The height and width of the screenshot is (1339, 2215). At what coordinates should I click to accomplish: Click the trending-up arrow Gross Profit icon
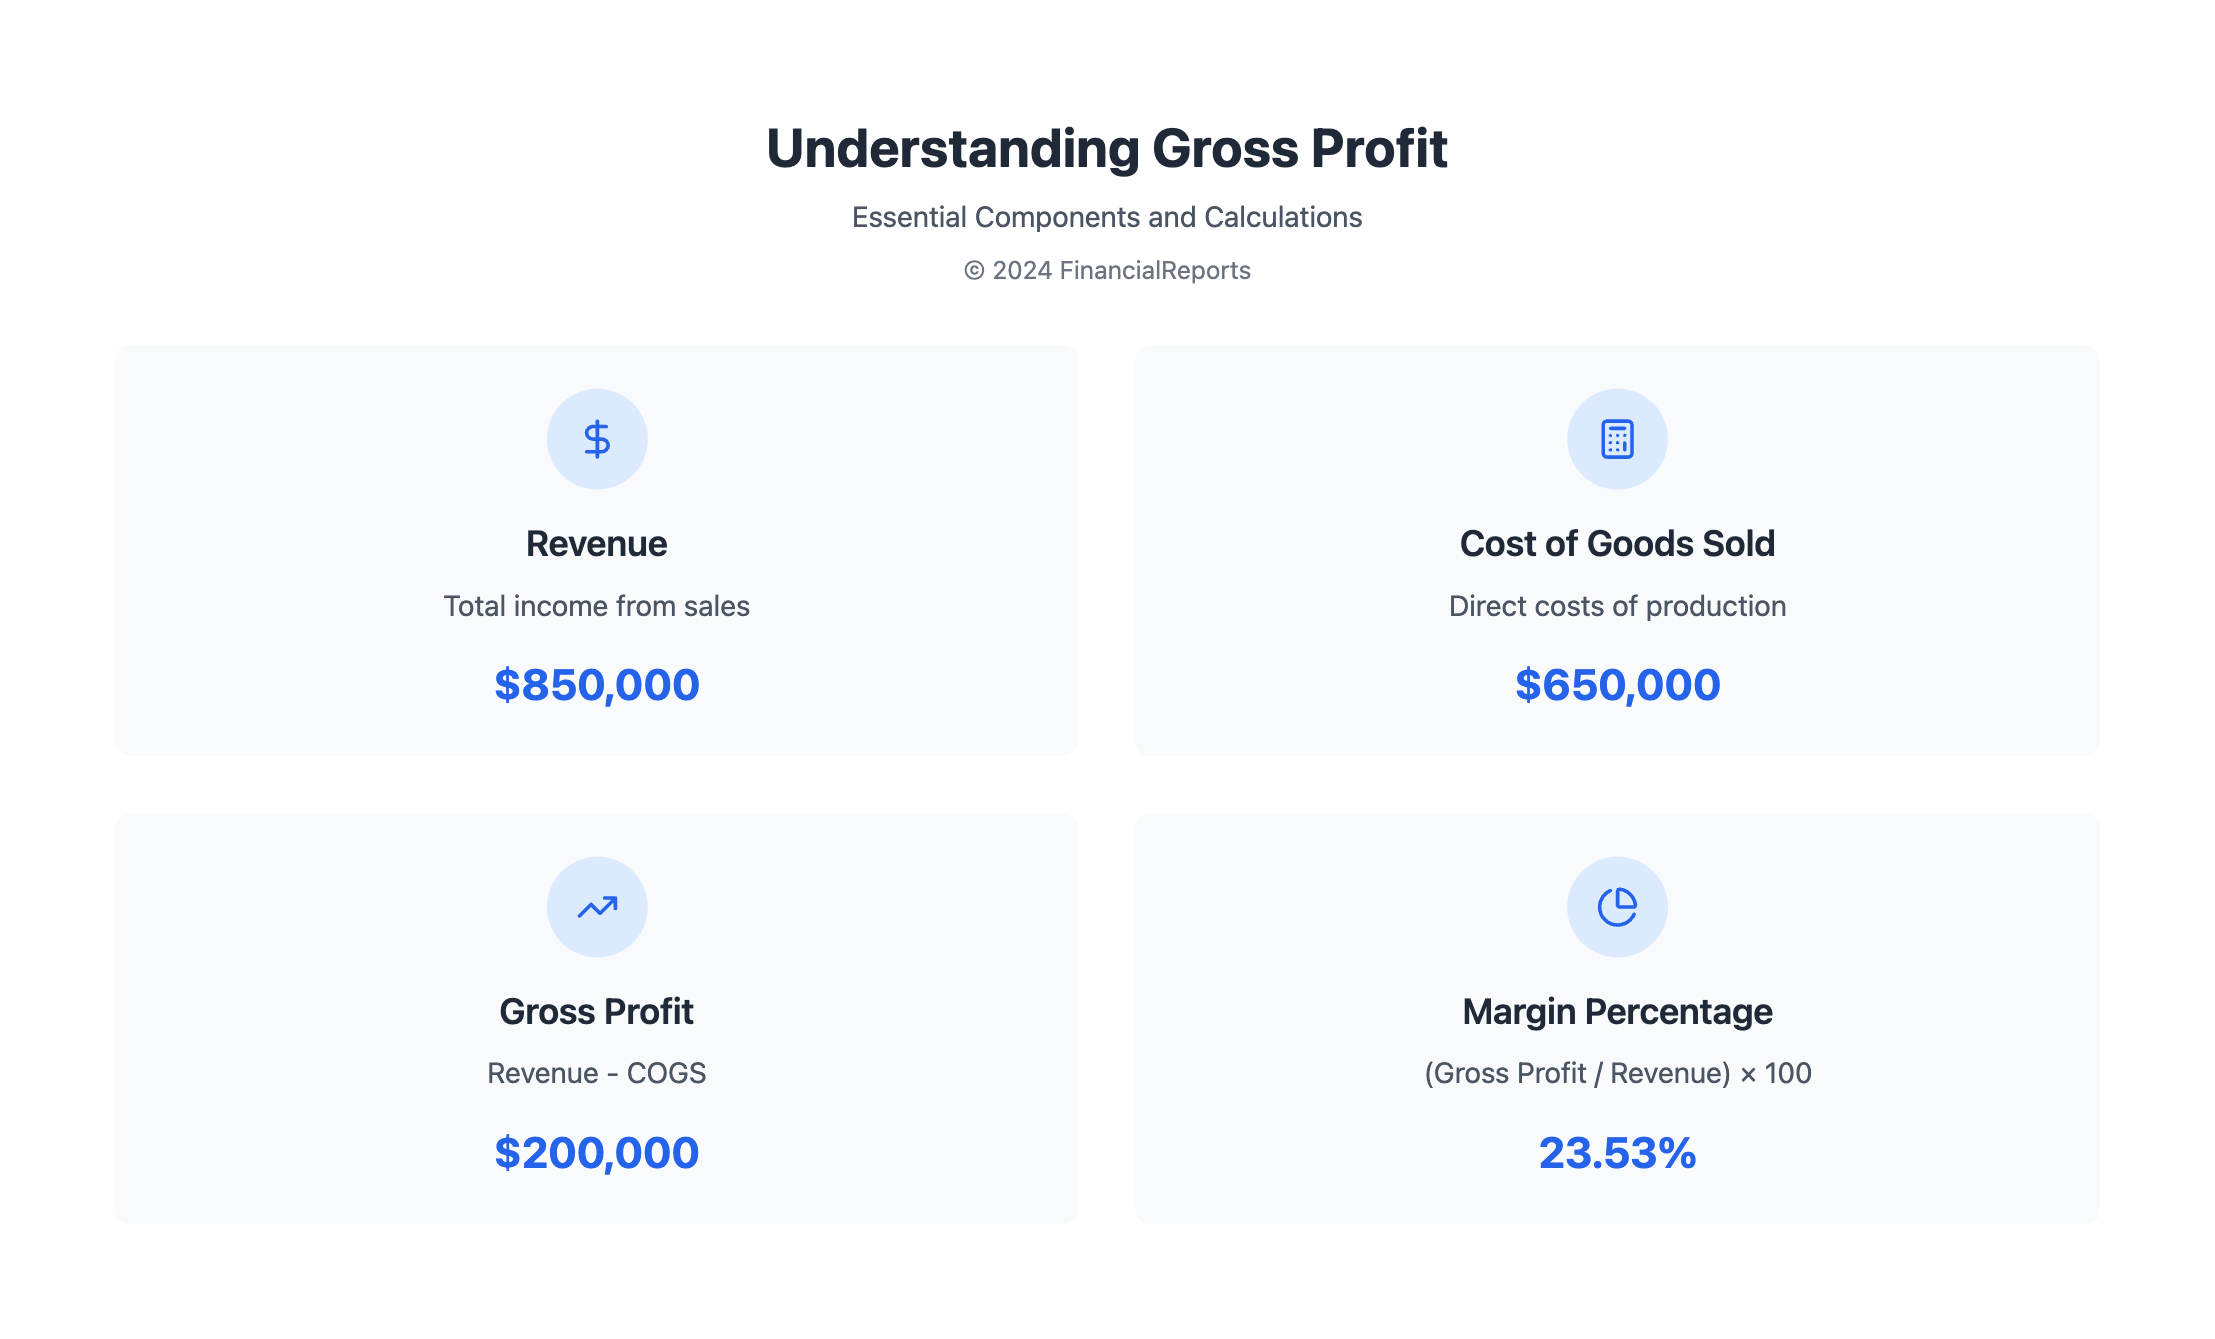coord(597,907)
